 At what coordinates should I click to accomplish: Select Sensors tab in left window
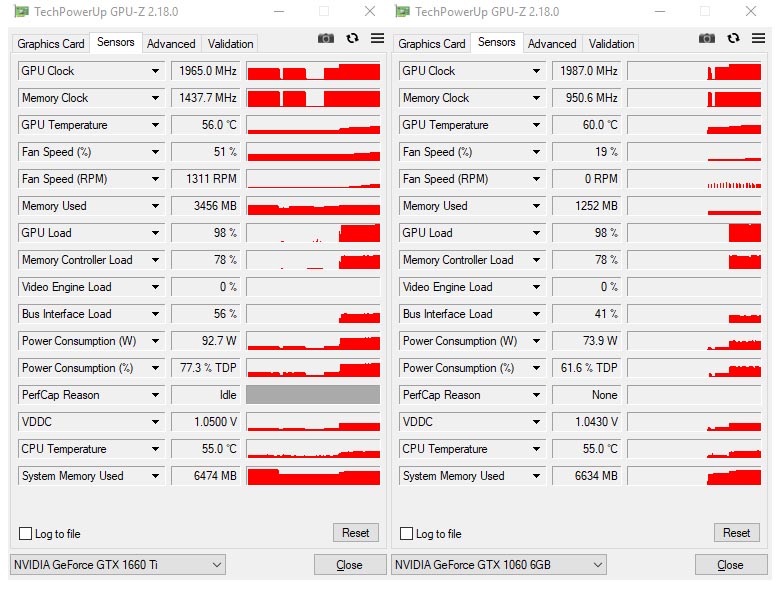click(x=116, y=42)
